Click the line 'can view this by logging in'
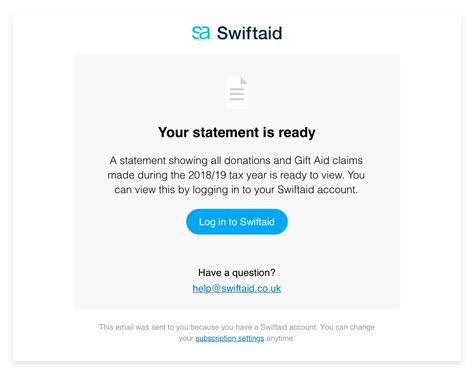The image size is (474, 374). [236, 190]
